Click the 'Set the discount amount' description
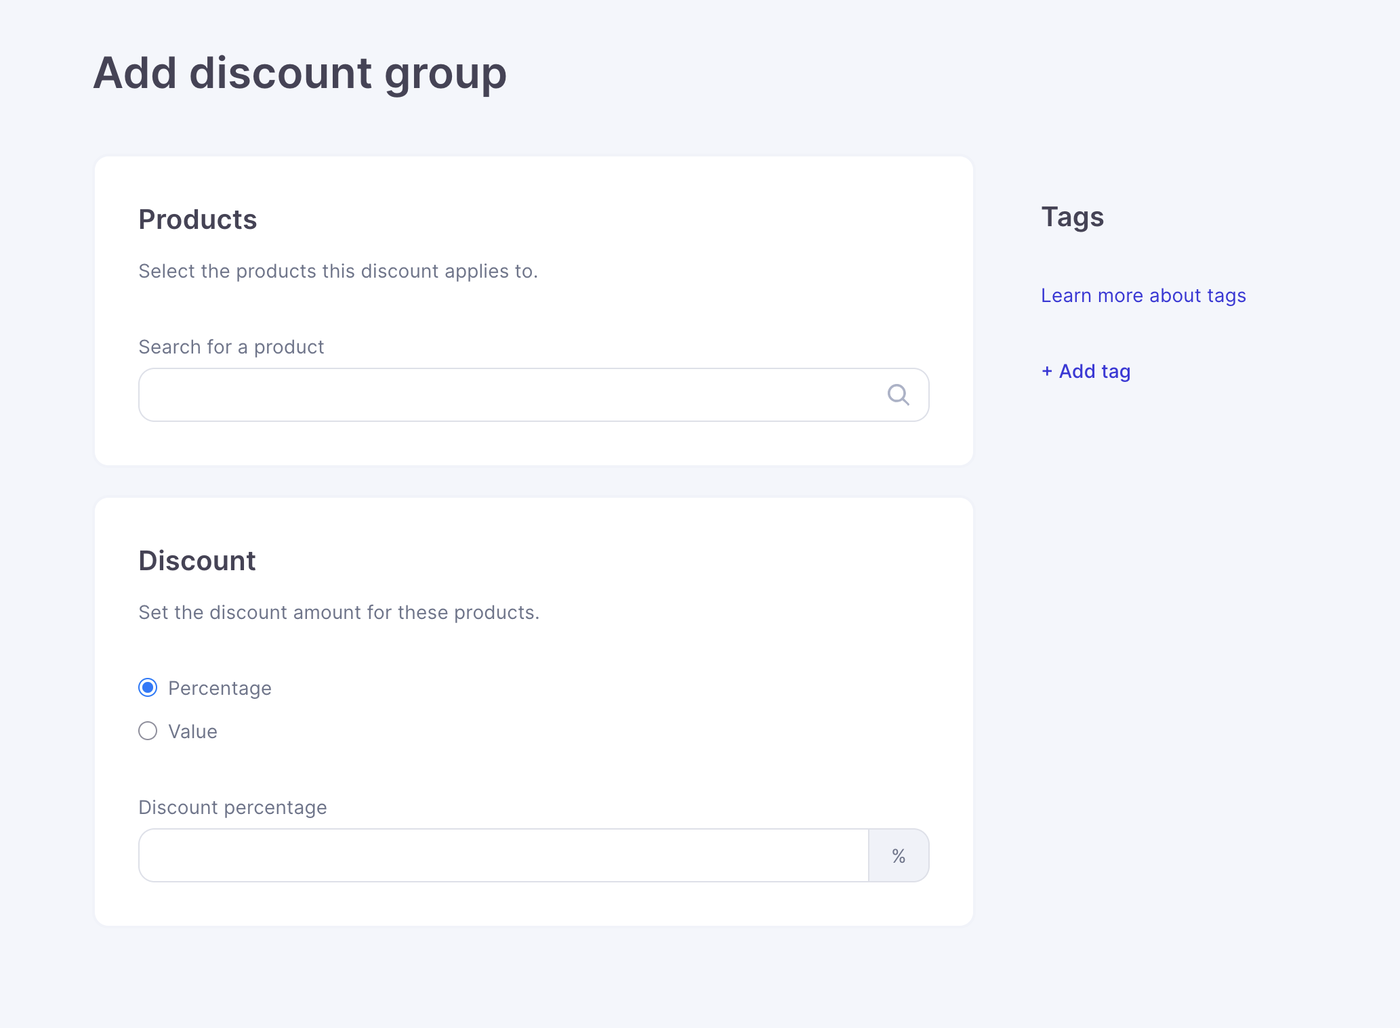Viewport: 1400px width, 1028px height. click(x=339, y=612)
